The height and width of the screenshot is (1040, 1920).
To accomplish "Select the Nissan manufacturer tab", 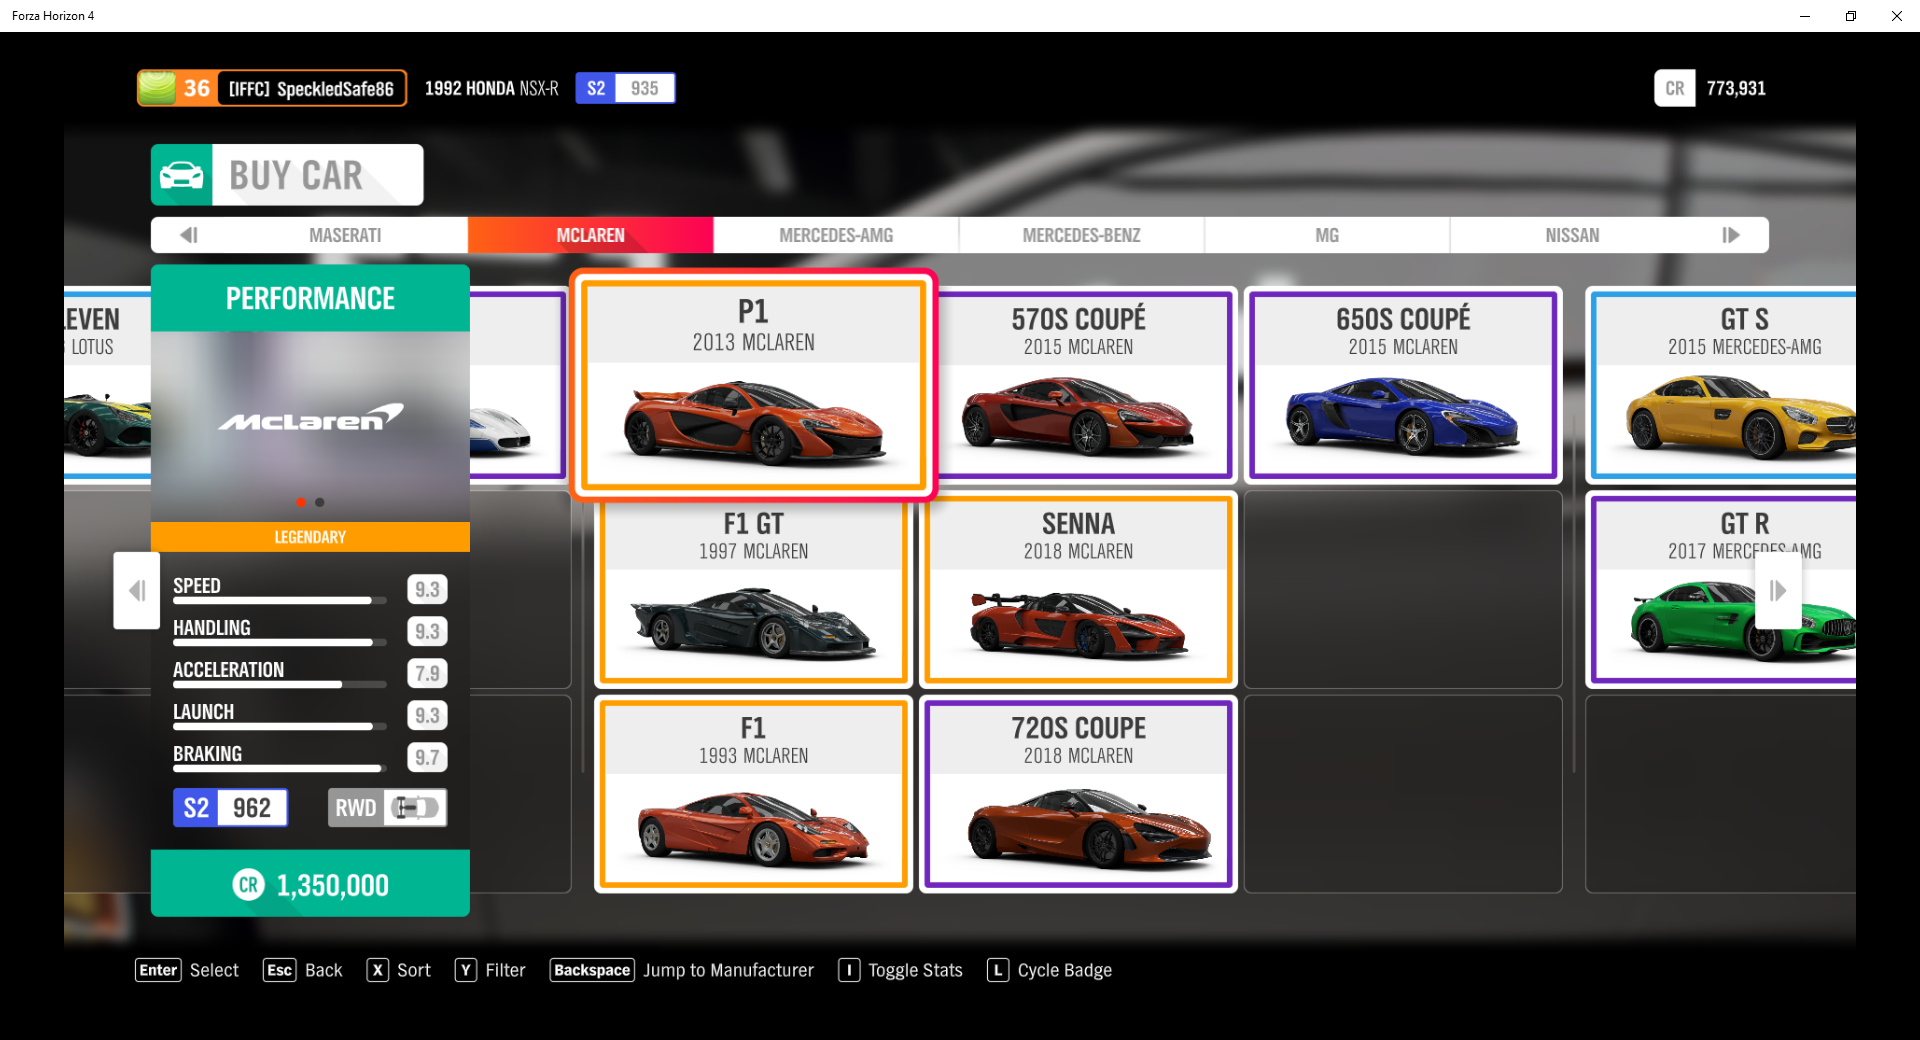I will pyautogui.click(x=1571, y=235).
